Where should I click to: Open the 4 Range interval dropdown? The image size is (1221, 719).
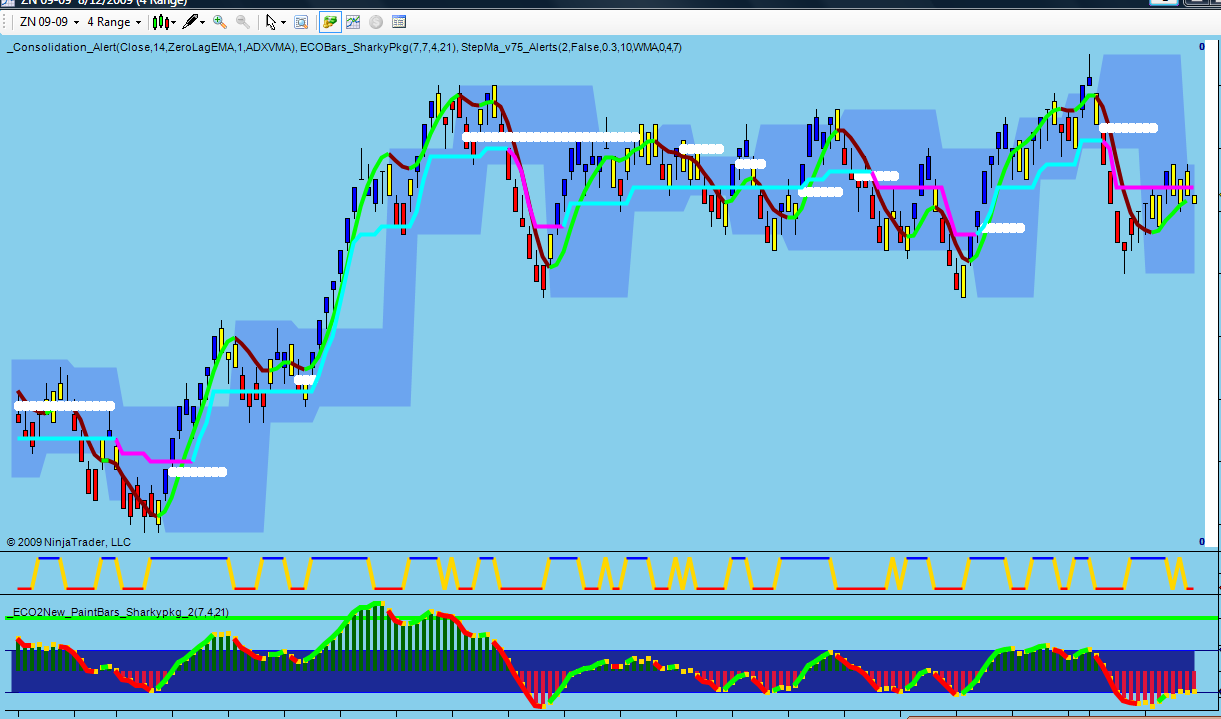tap(114, 22)
